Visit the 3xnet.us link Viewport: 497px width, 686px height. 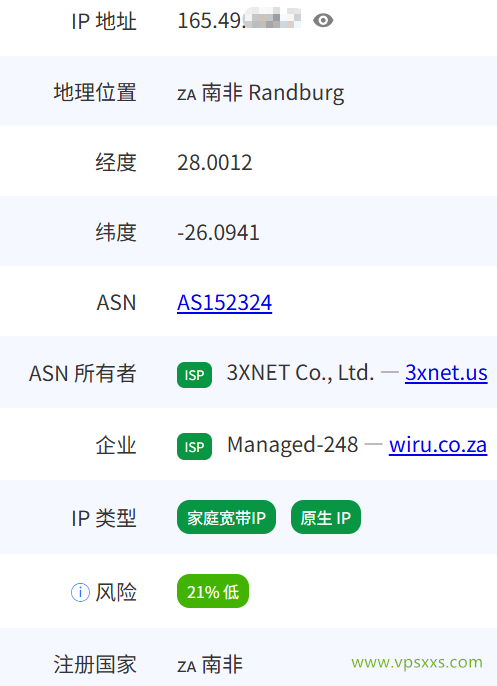[446, 373]
